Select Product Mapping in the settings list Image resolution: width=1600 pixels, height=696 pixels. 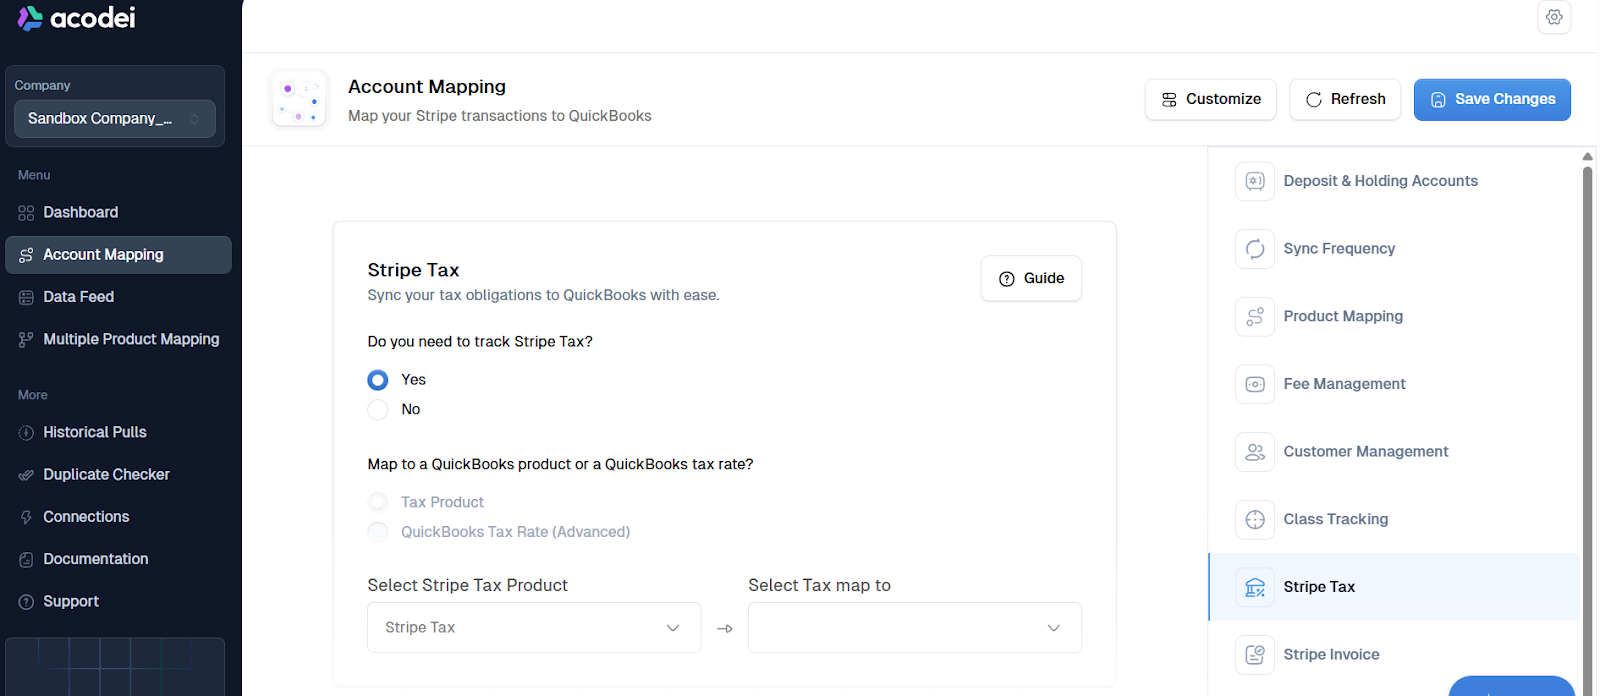coord(1343,316)
